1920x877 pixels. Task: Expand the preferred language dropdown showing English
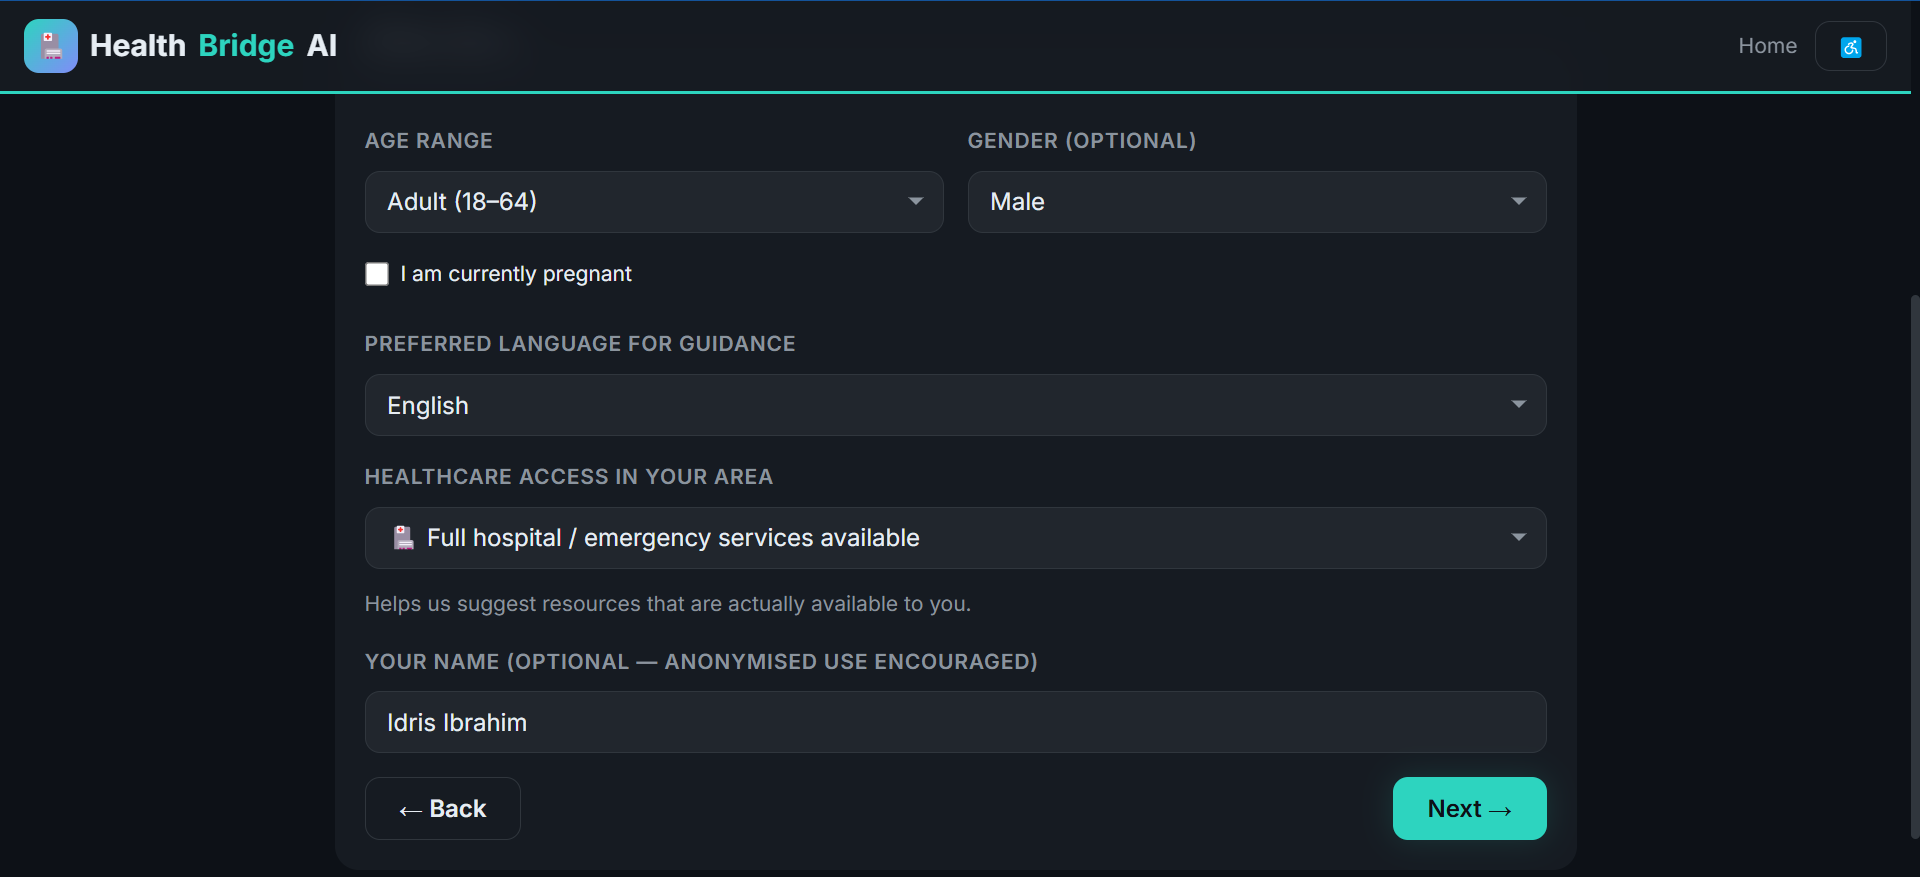coord(956,405)
